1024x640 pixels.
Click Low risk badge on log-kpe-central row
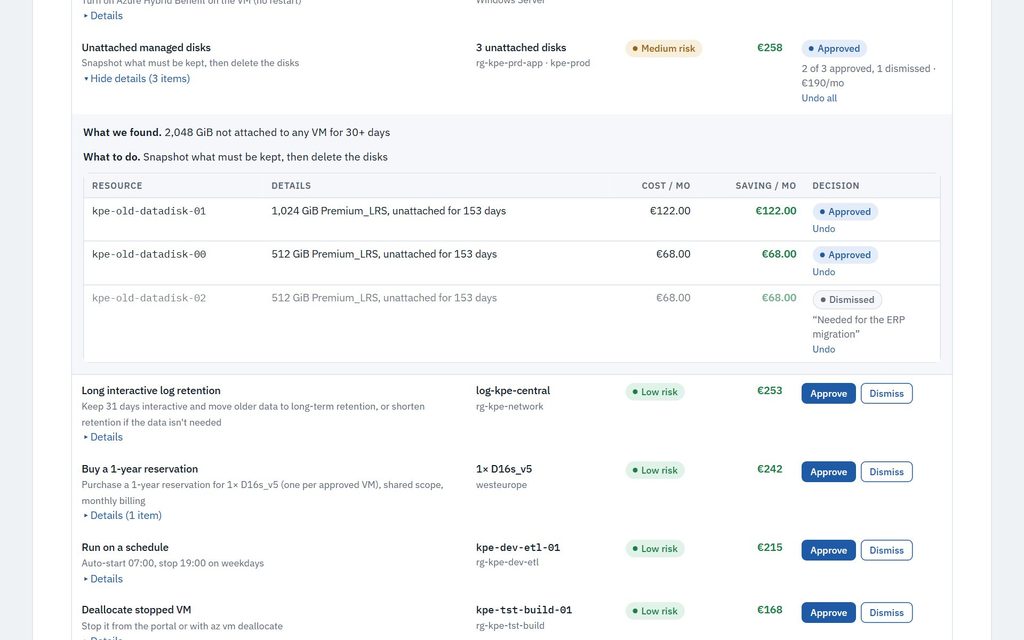coord(655,392)
